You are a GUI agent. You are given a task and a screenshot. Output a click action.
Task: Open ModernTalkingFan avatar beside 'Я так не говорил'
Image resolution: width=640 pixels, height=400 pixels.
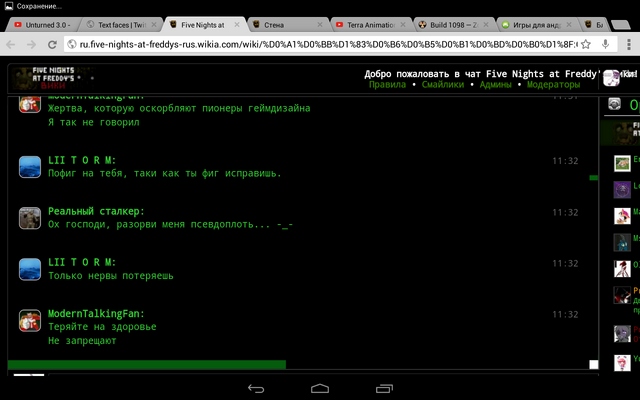(x=30, y=104)
